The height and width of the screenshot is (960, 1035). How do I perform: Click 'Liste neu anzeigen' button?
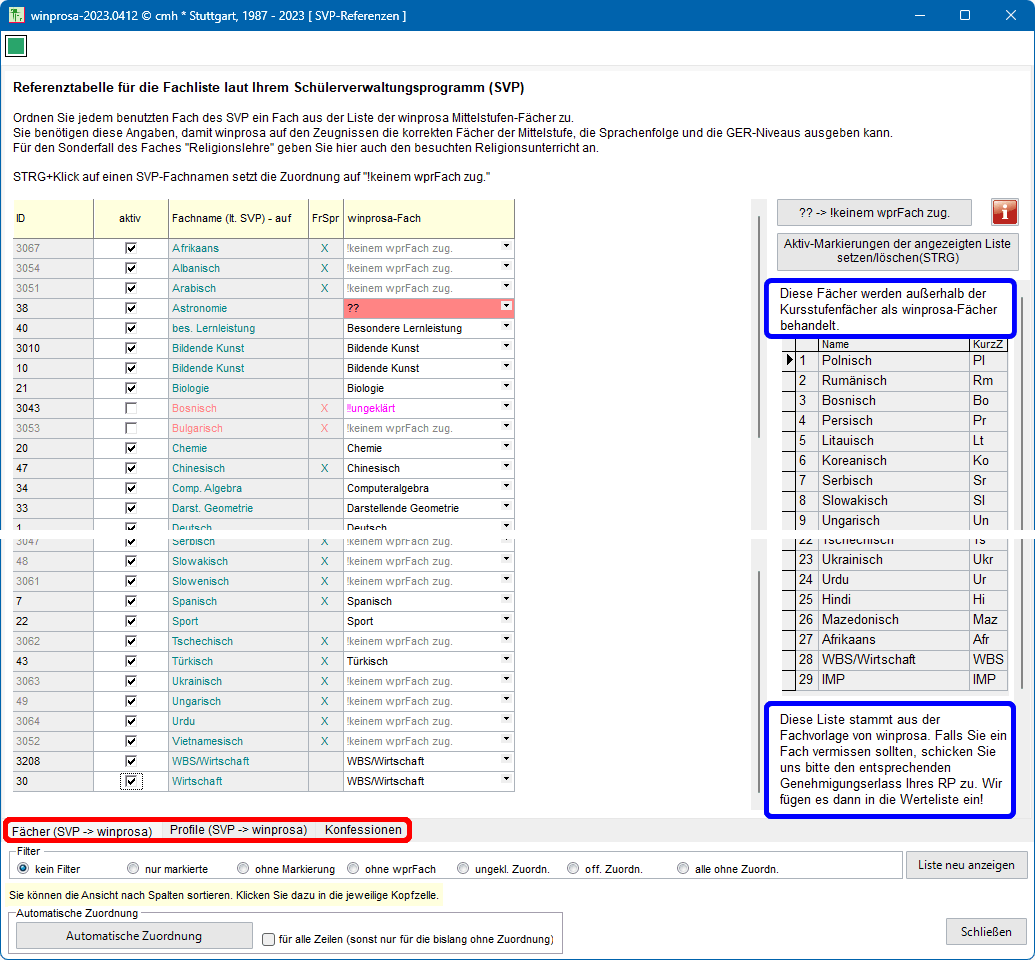pos(965,865)
